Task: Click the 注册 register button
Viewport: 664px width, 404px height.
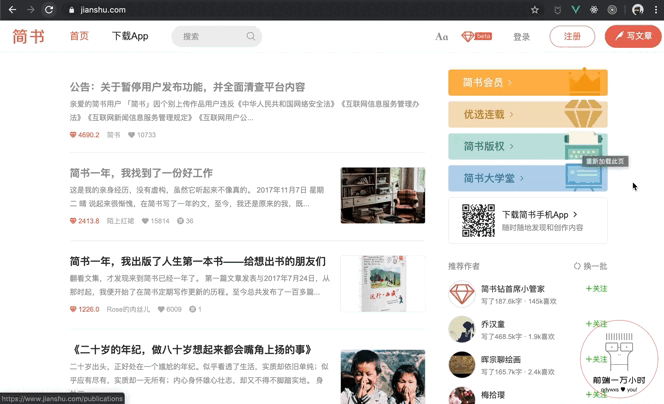Action: tap(572, 36)
